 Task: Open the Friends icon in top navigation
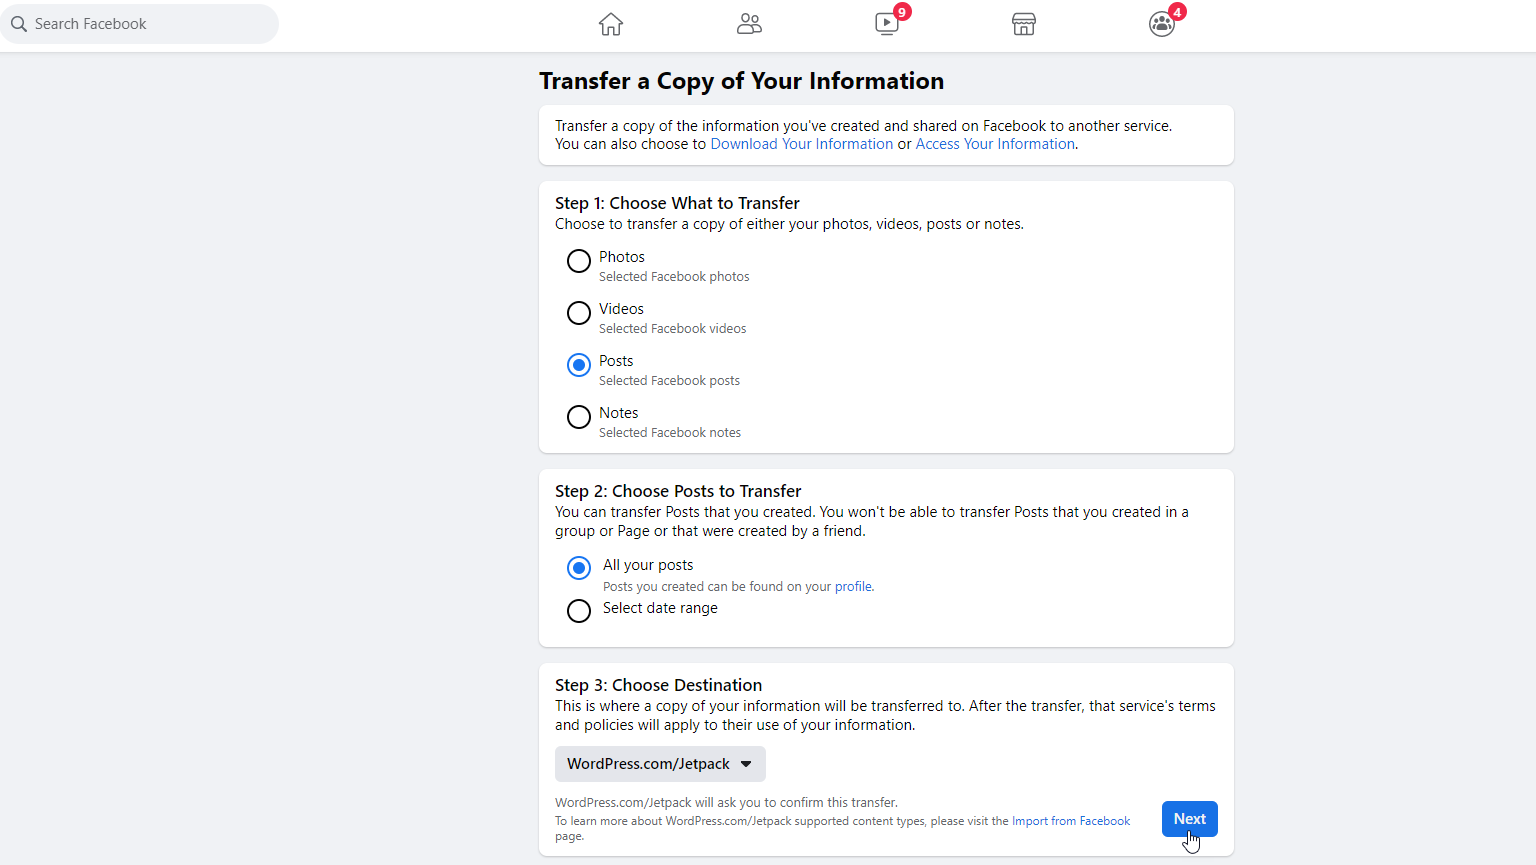point(749,24)
